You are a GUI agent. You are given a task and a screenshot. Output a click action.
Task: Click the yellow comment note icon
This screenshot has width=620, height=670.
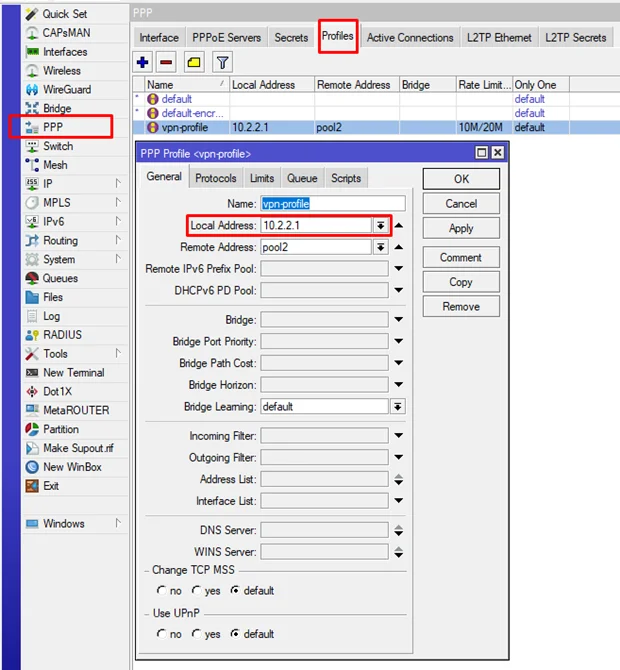pyautogui.click(x=194, y=62)
